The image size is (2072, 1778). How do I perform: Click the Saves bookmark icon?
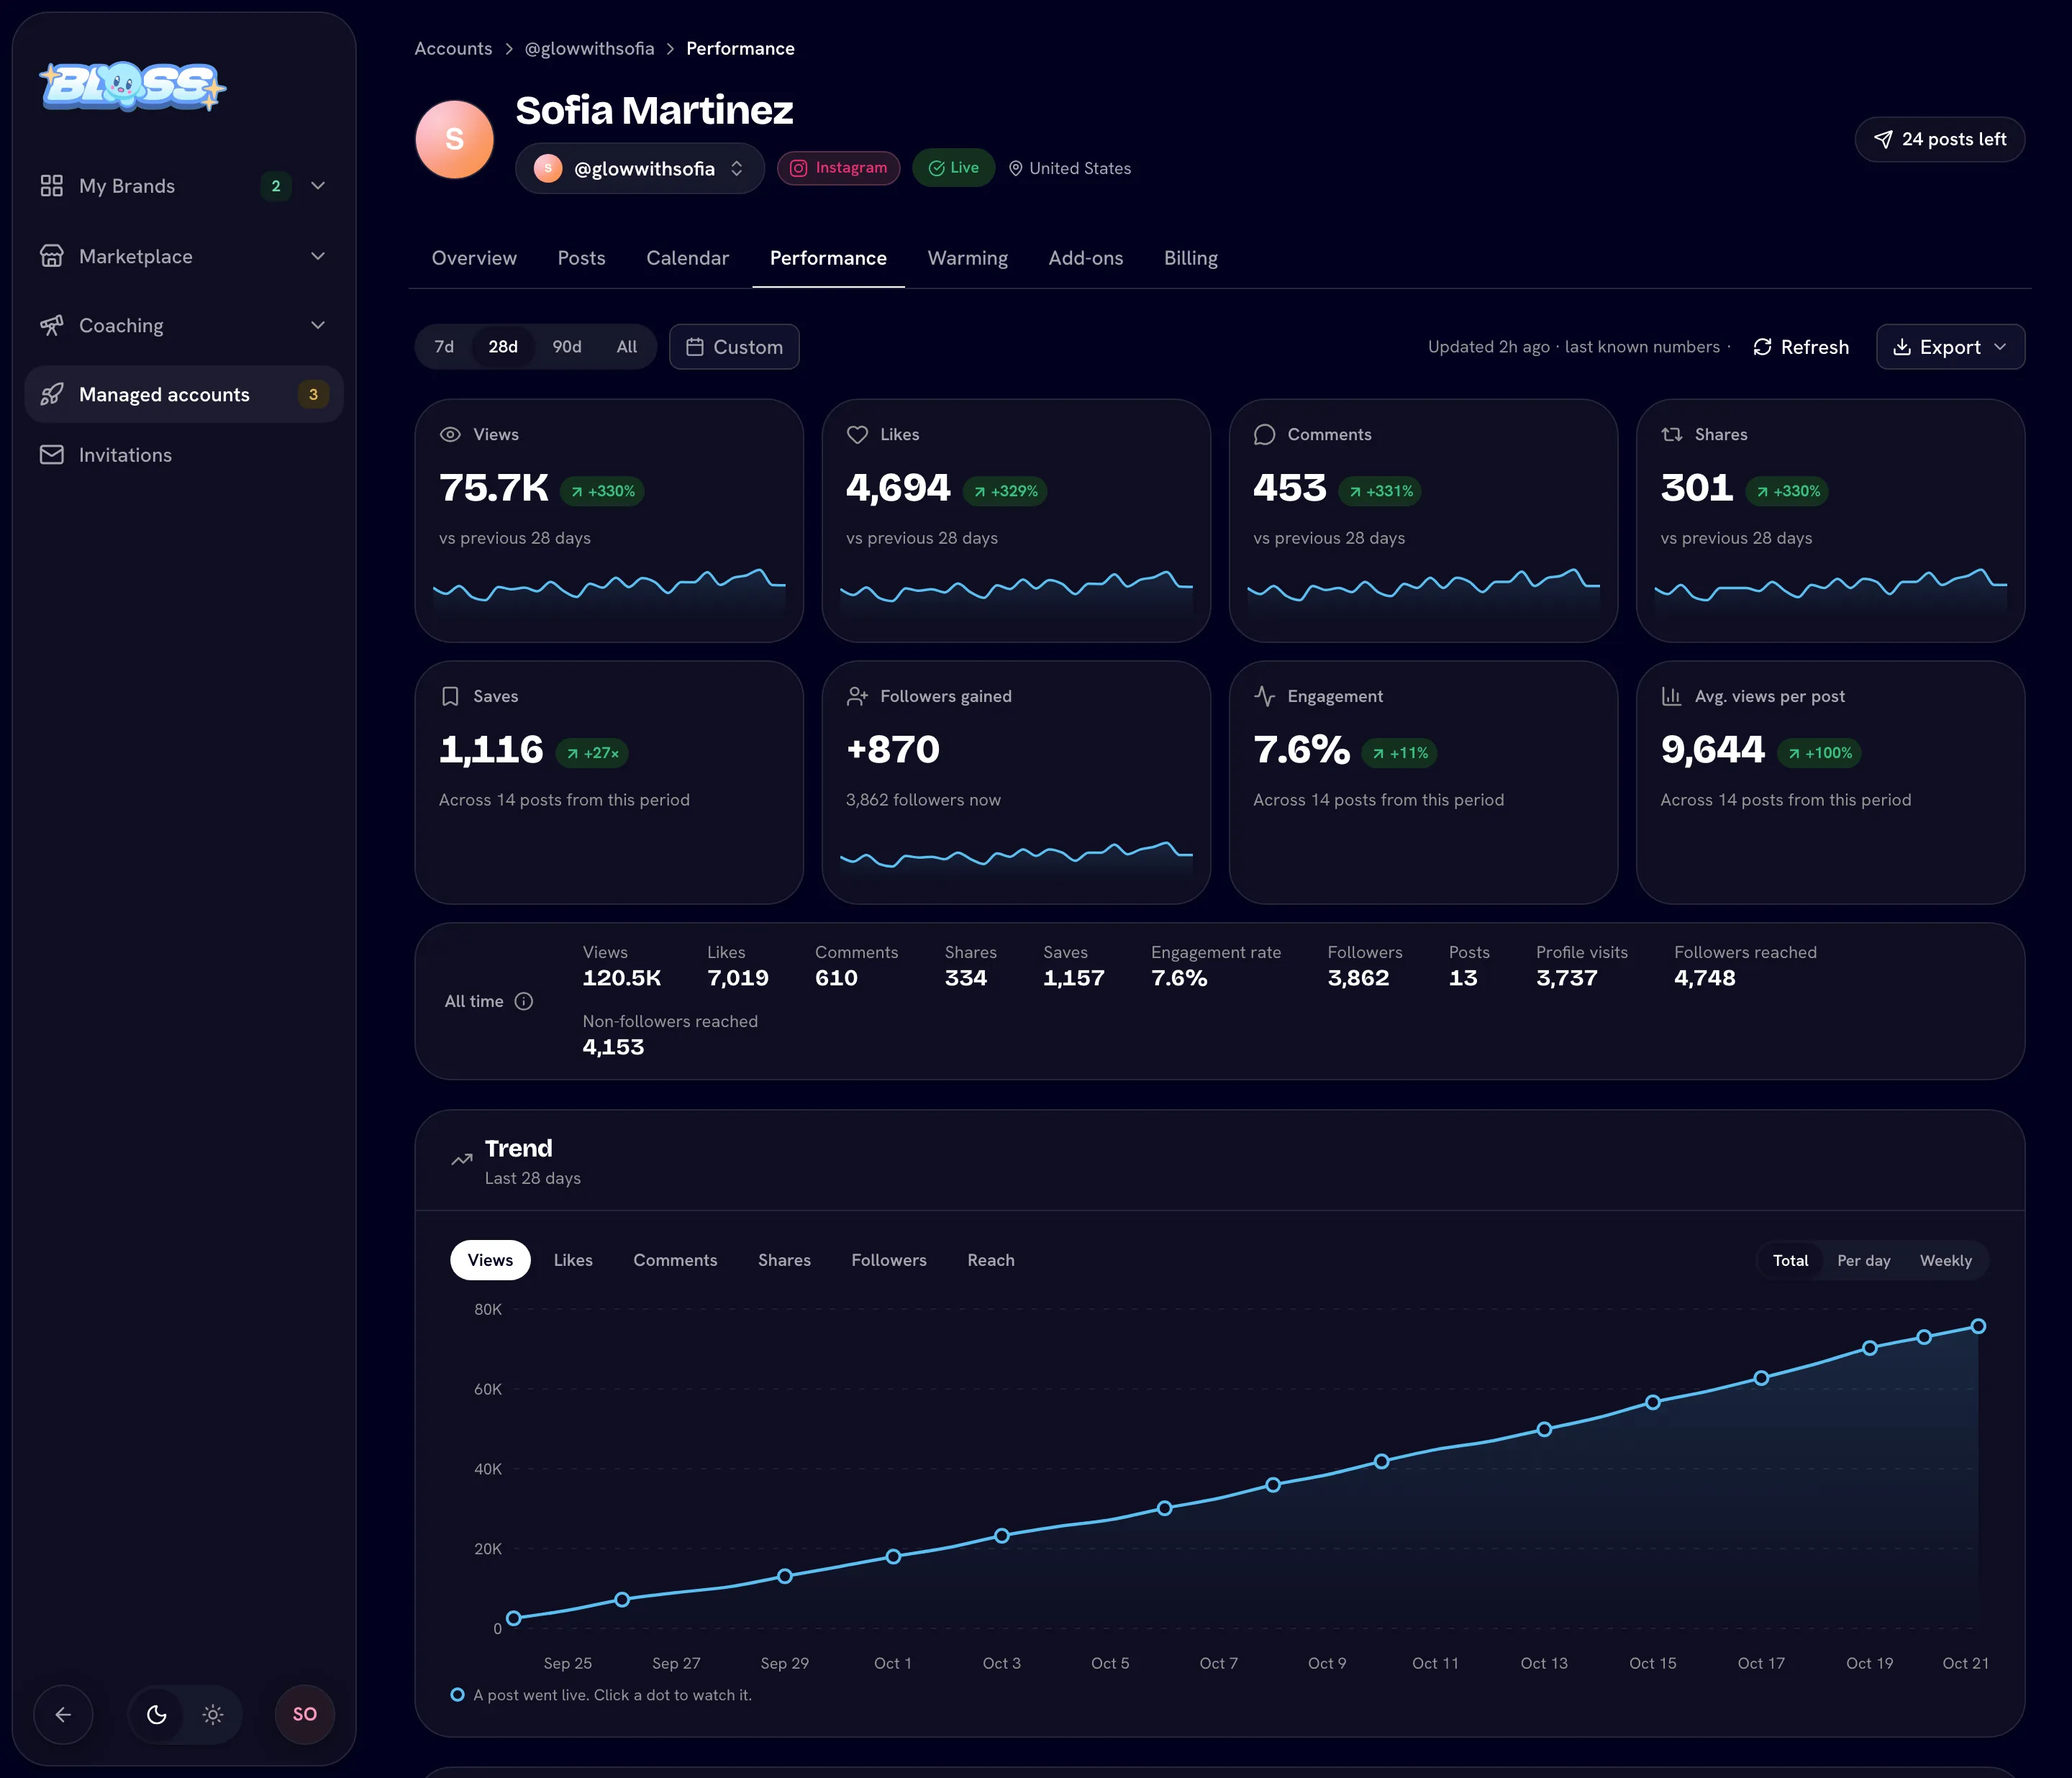click(450, 696)
